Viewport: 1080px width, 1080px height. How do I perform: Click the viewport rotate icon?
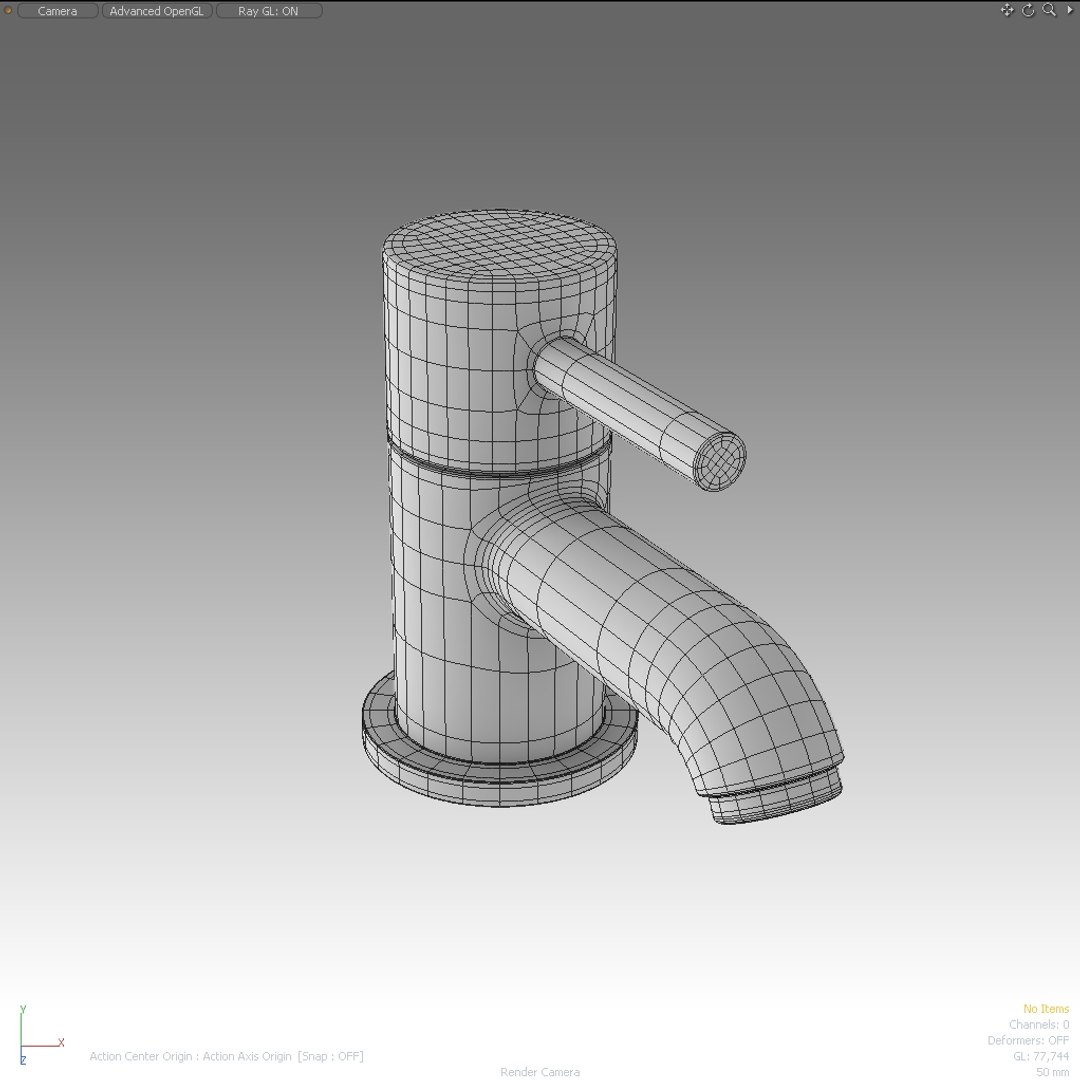point(1028,10)
